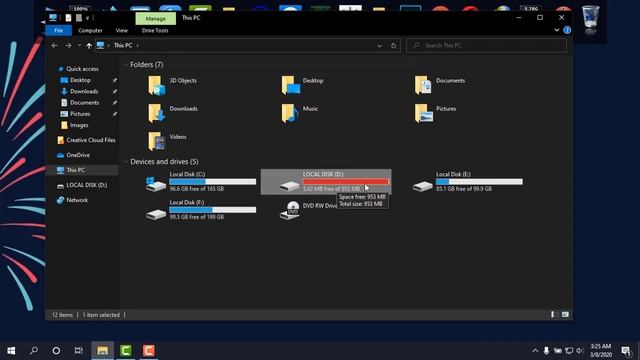Screen dimensions: 640x360
Task: Select Documents in navigation pane
Action: pyautogui.click(x=84, y=103)
